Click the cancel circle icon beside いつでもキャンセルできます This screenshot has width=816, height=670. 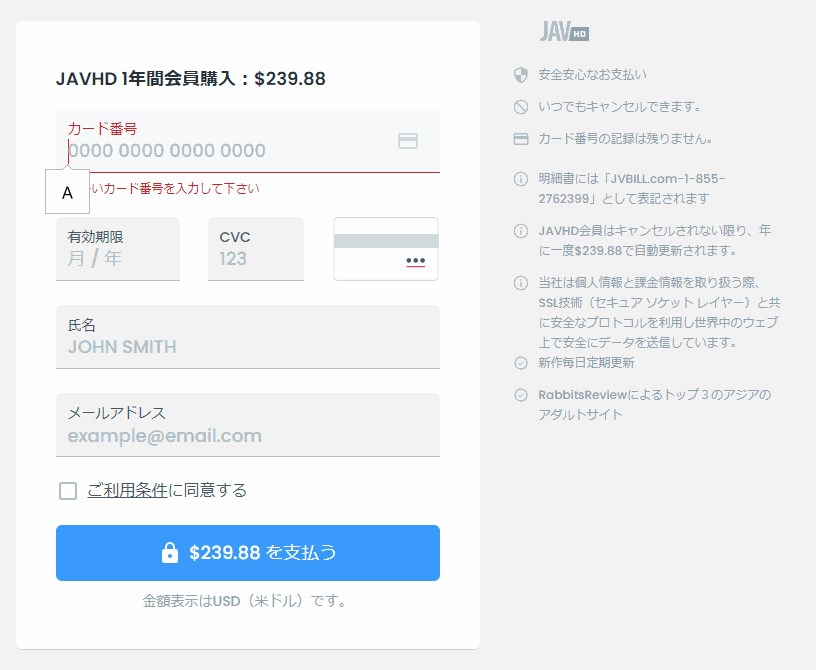[x=520, y=107]
